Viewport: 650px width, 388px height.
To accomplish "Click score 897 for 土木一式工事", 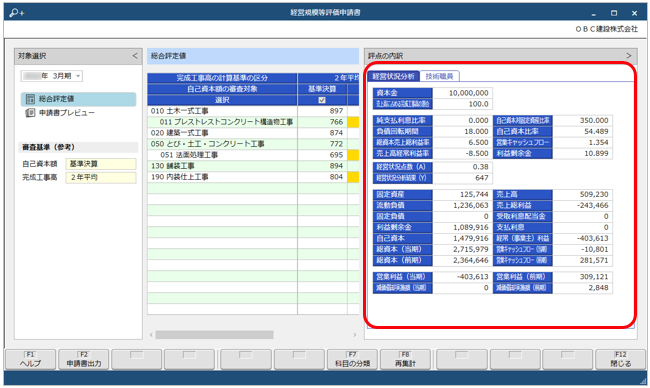I will click(x=323, y=111).
